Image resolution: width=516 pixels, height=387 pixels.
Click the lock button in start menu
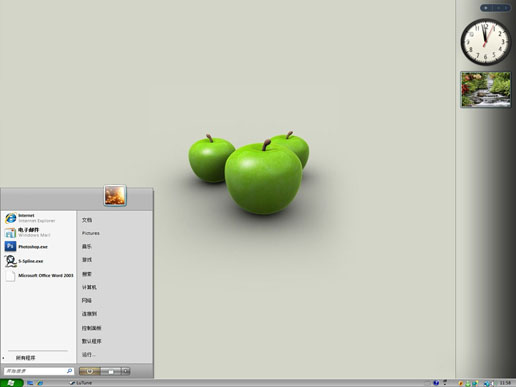click(111, 371)
